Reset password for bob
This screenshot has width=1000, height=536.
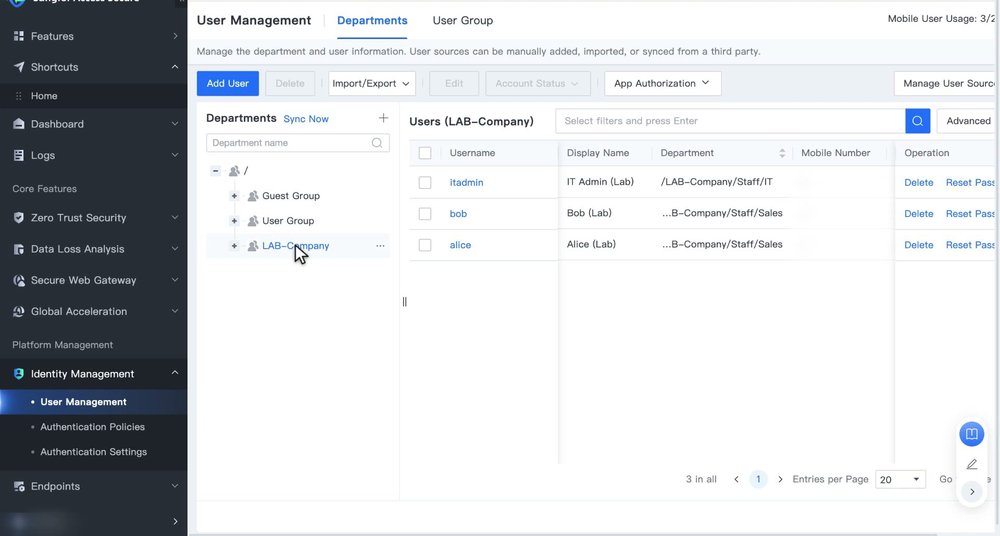click(970, 214)
